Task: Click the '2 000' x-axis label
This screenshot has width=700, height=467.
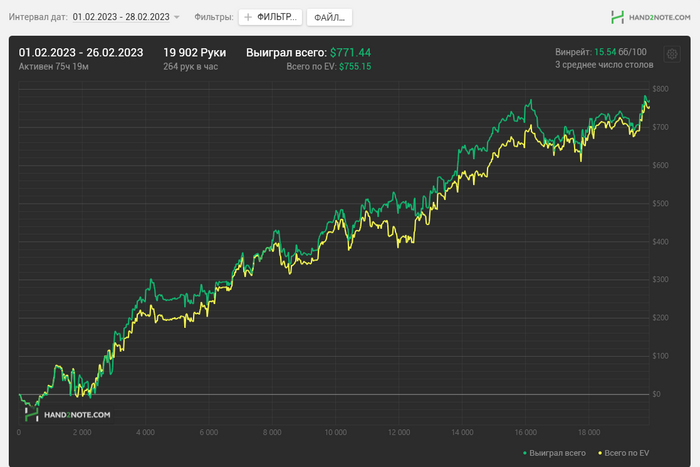Action: 82,432
